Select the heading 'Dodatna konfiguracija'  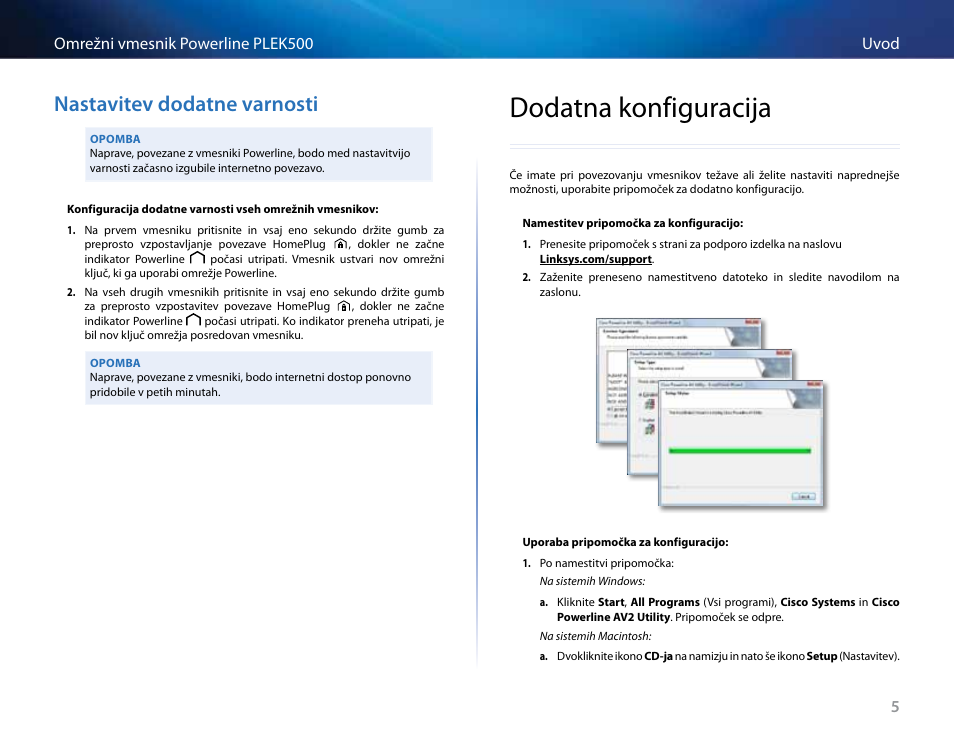click(640, 108)
